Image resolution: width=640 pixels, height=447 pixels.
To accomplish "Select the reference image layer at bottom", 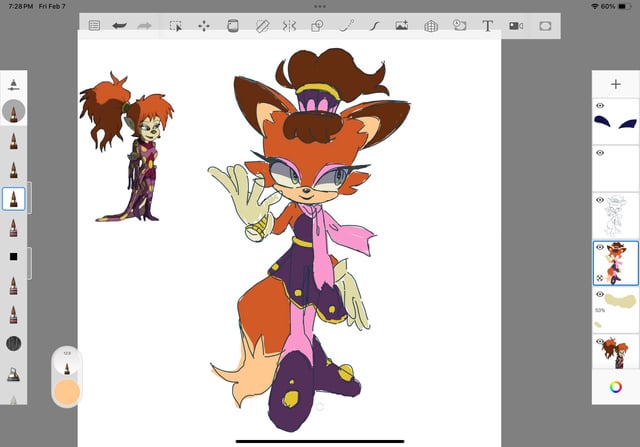I will coord(616,352).
